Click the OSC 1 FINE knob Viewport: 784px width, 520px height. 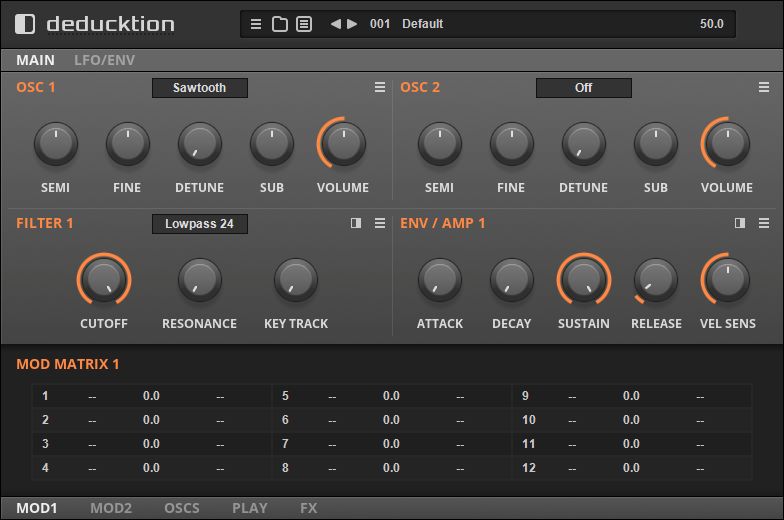point(128,144)
